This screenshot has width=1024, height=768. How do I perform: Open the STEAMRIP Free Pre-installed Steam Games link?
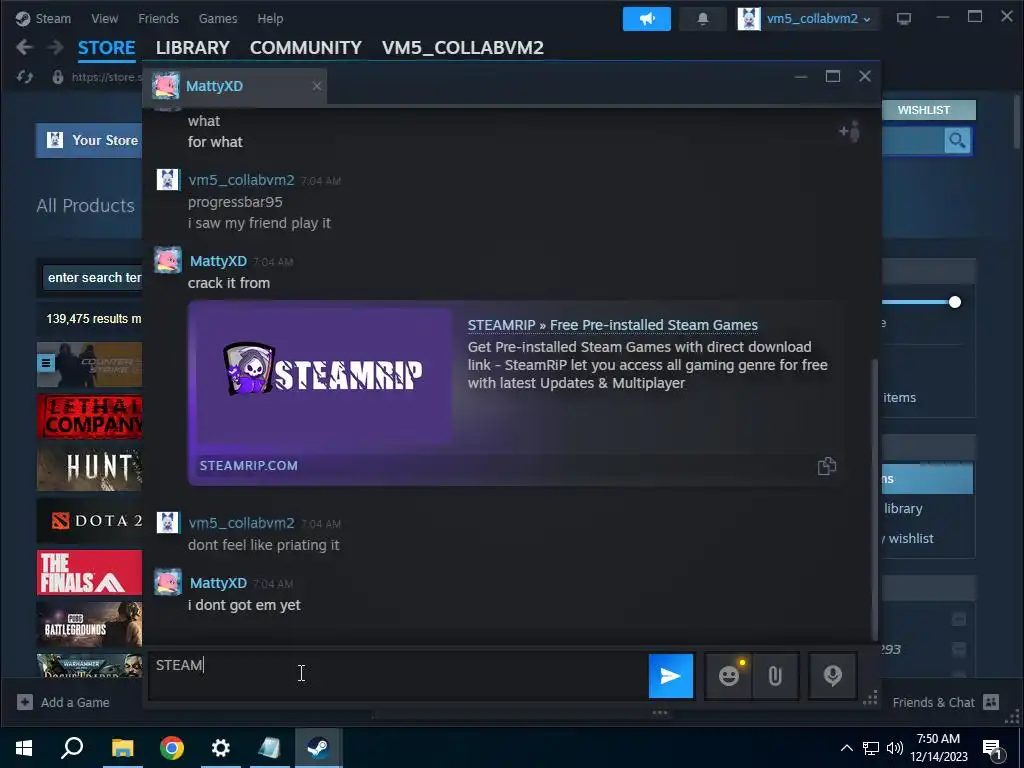(613, 325)
